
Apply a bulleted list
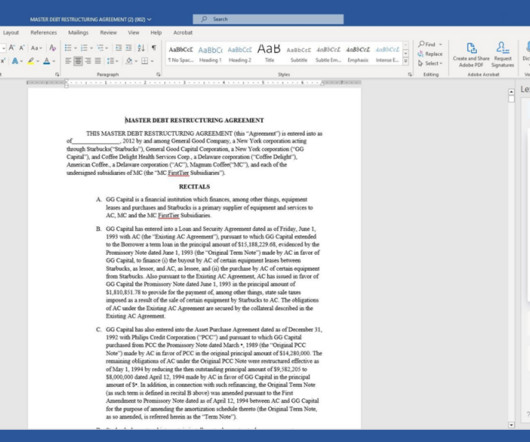tap(68, 48)
